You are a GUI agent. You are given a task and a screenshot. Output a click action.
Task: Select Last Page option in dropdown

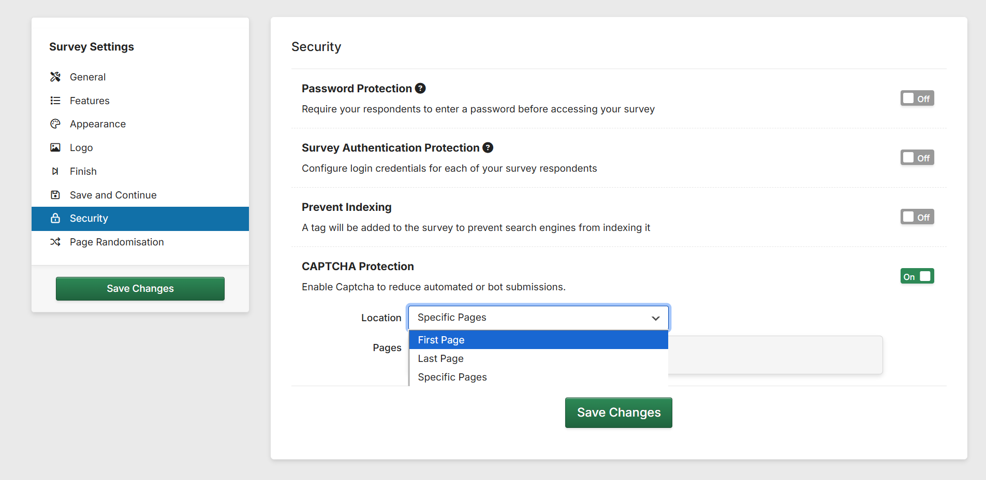click(538, 359)
